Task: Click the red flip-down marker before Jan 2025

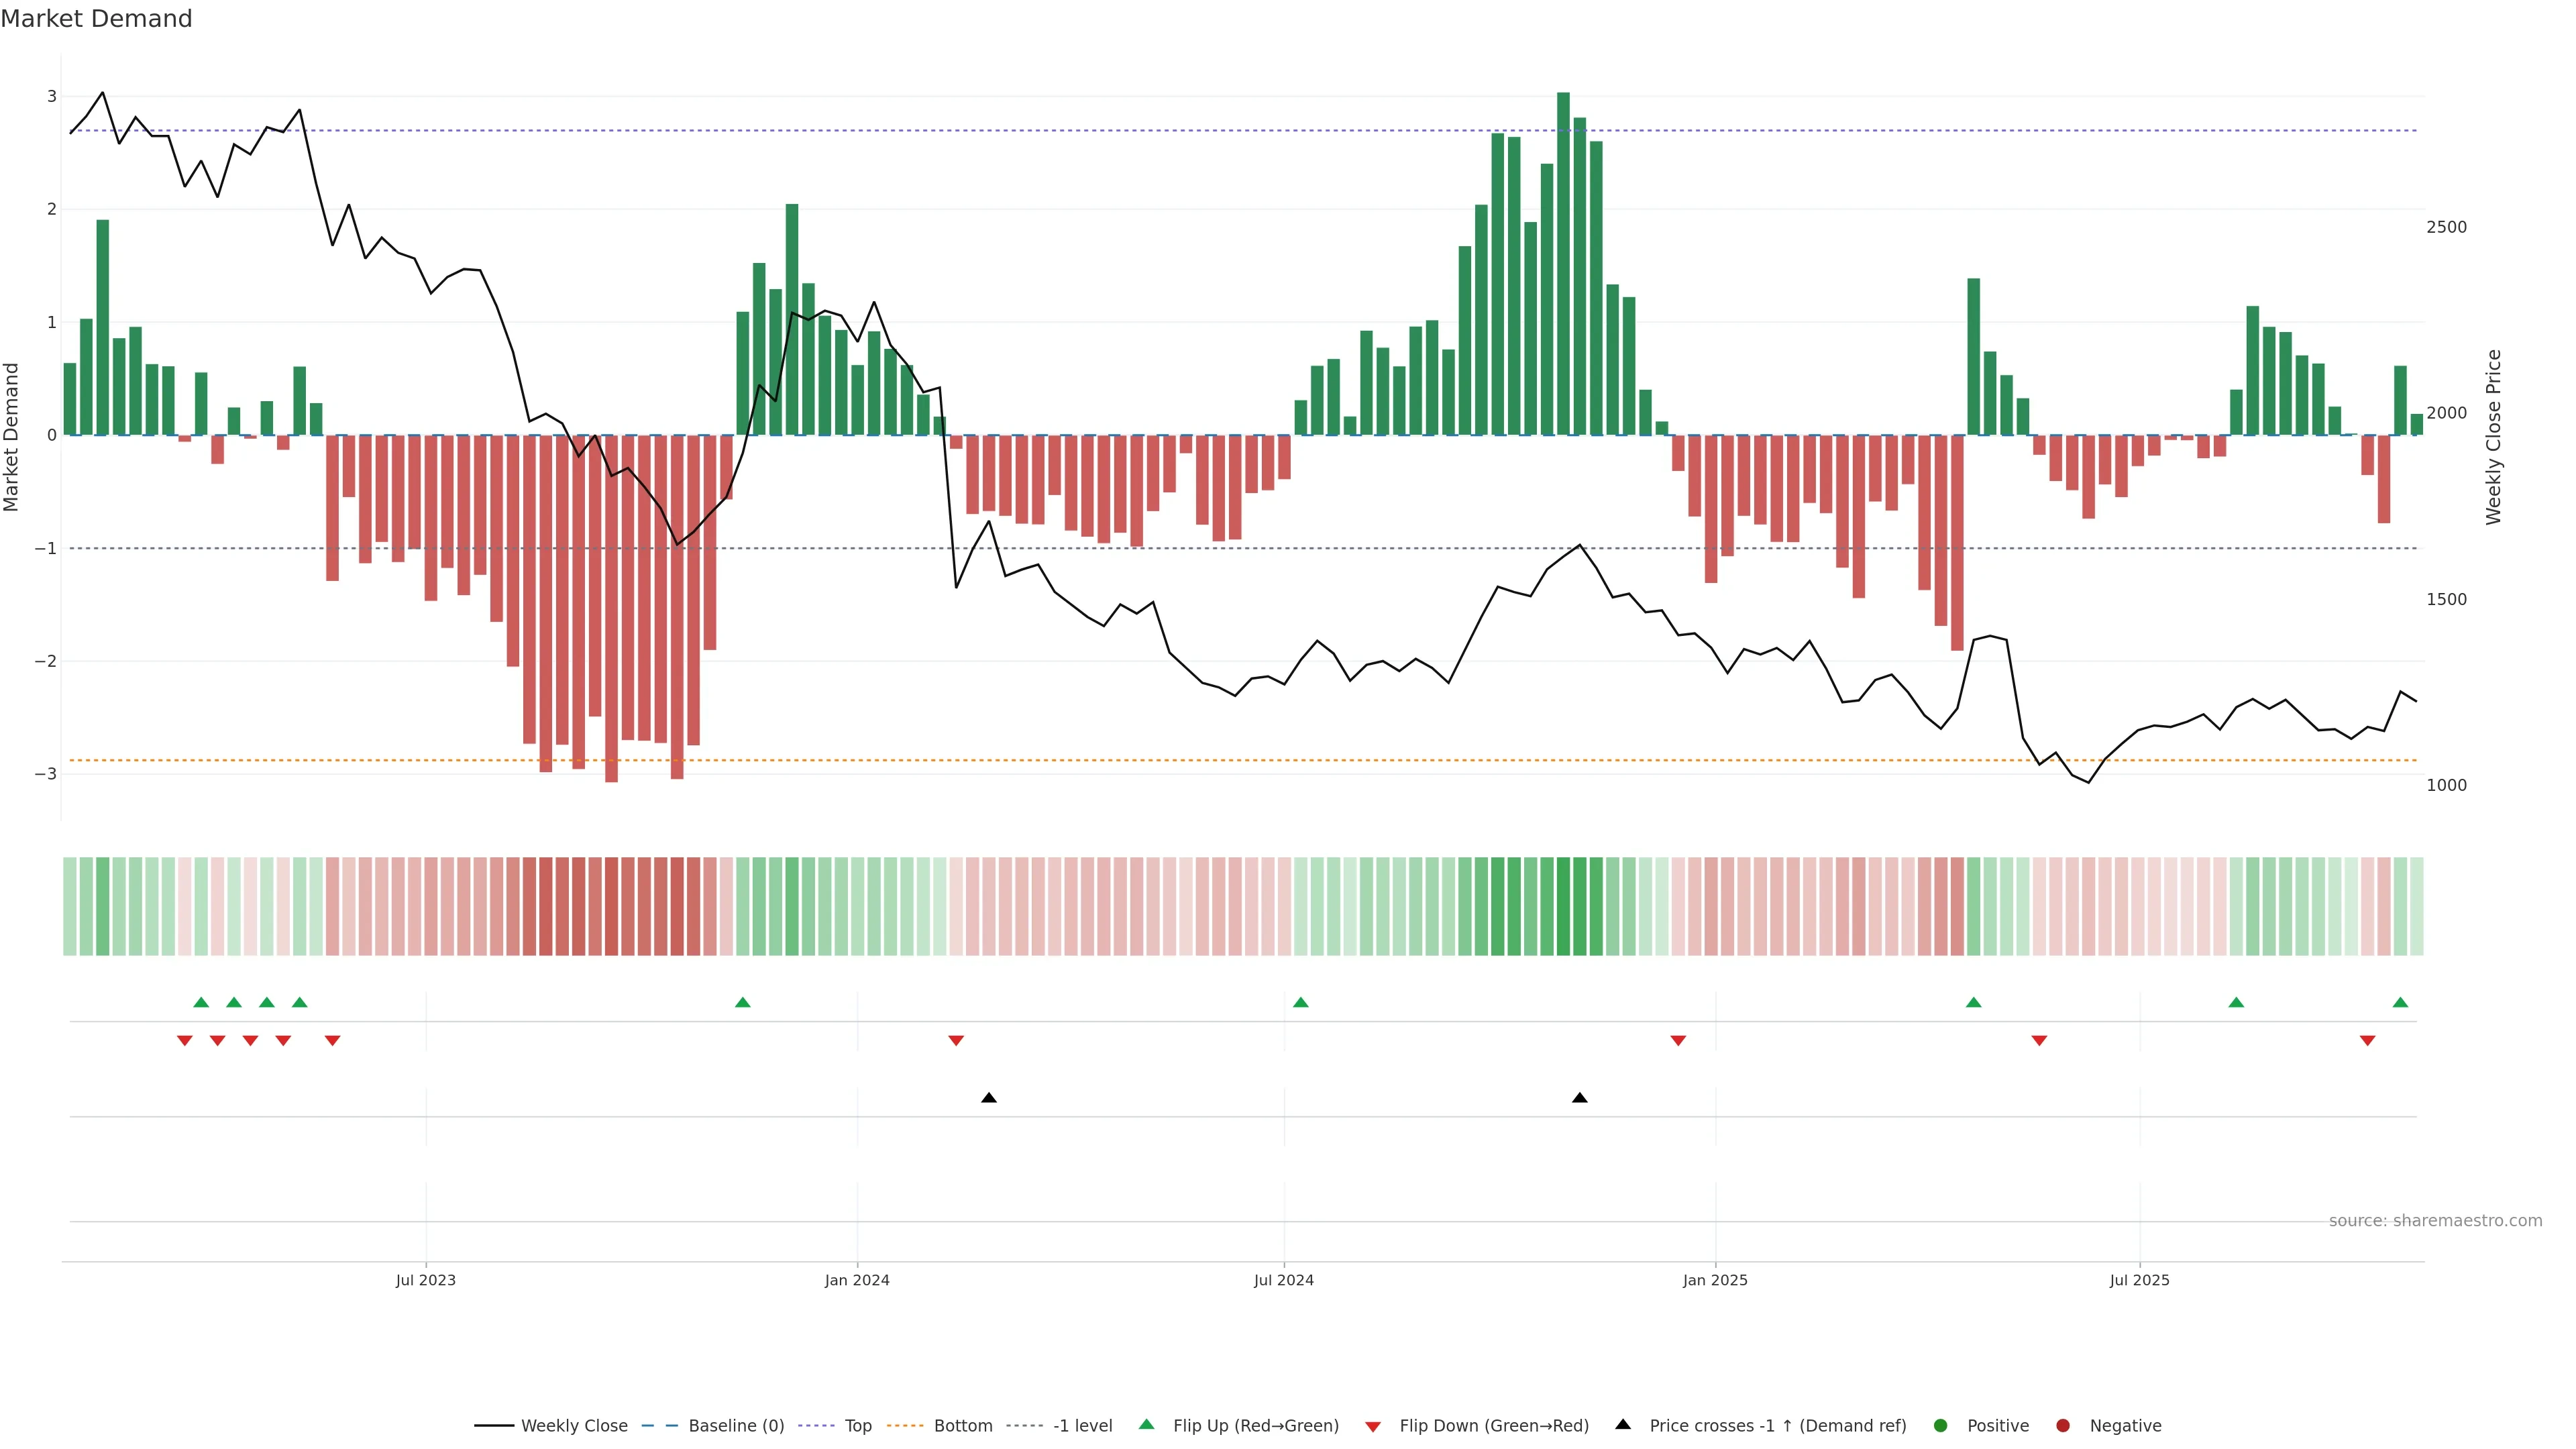Action: click(1678, 1040)
